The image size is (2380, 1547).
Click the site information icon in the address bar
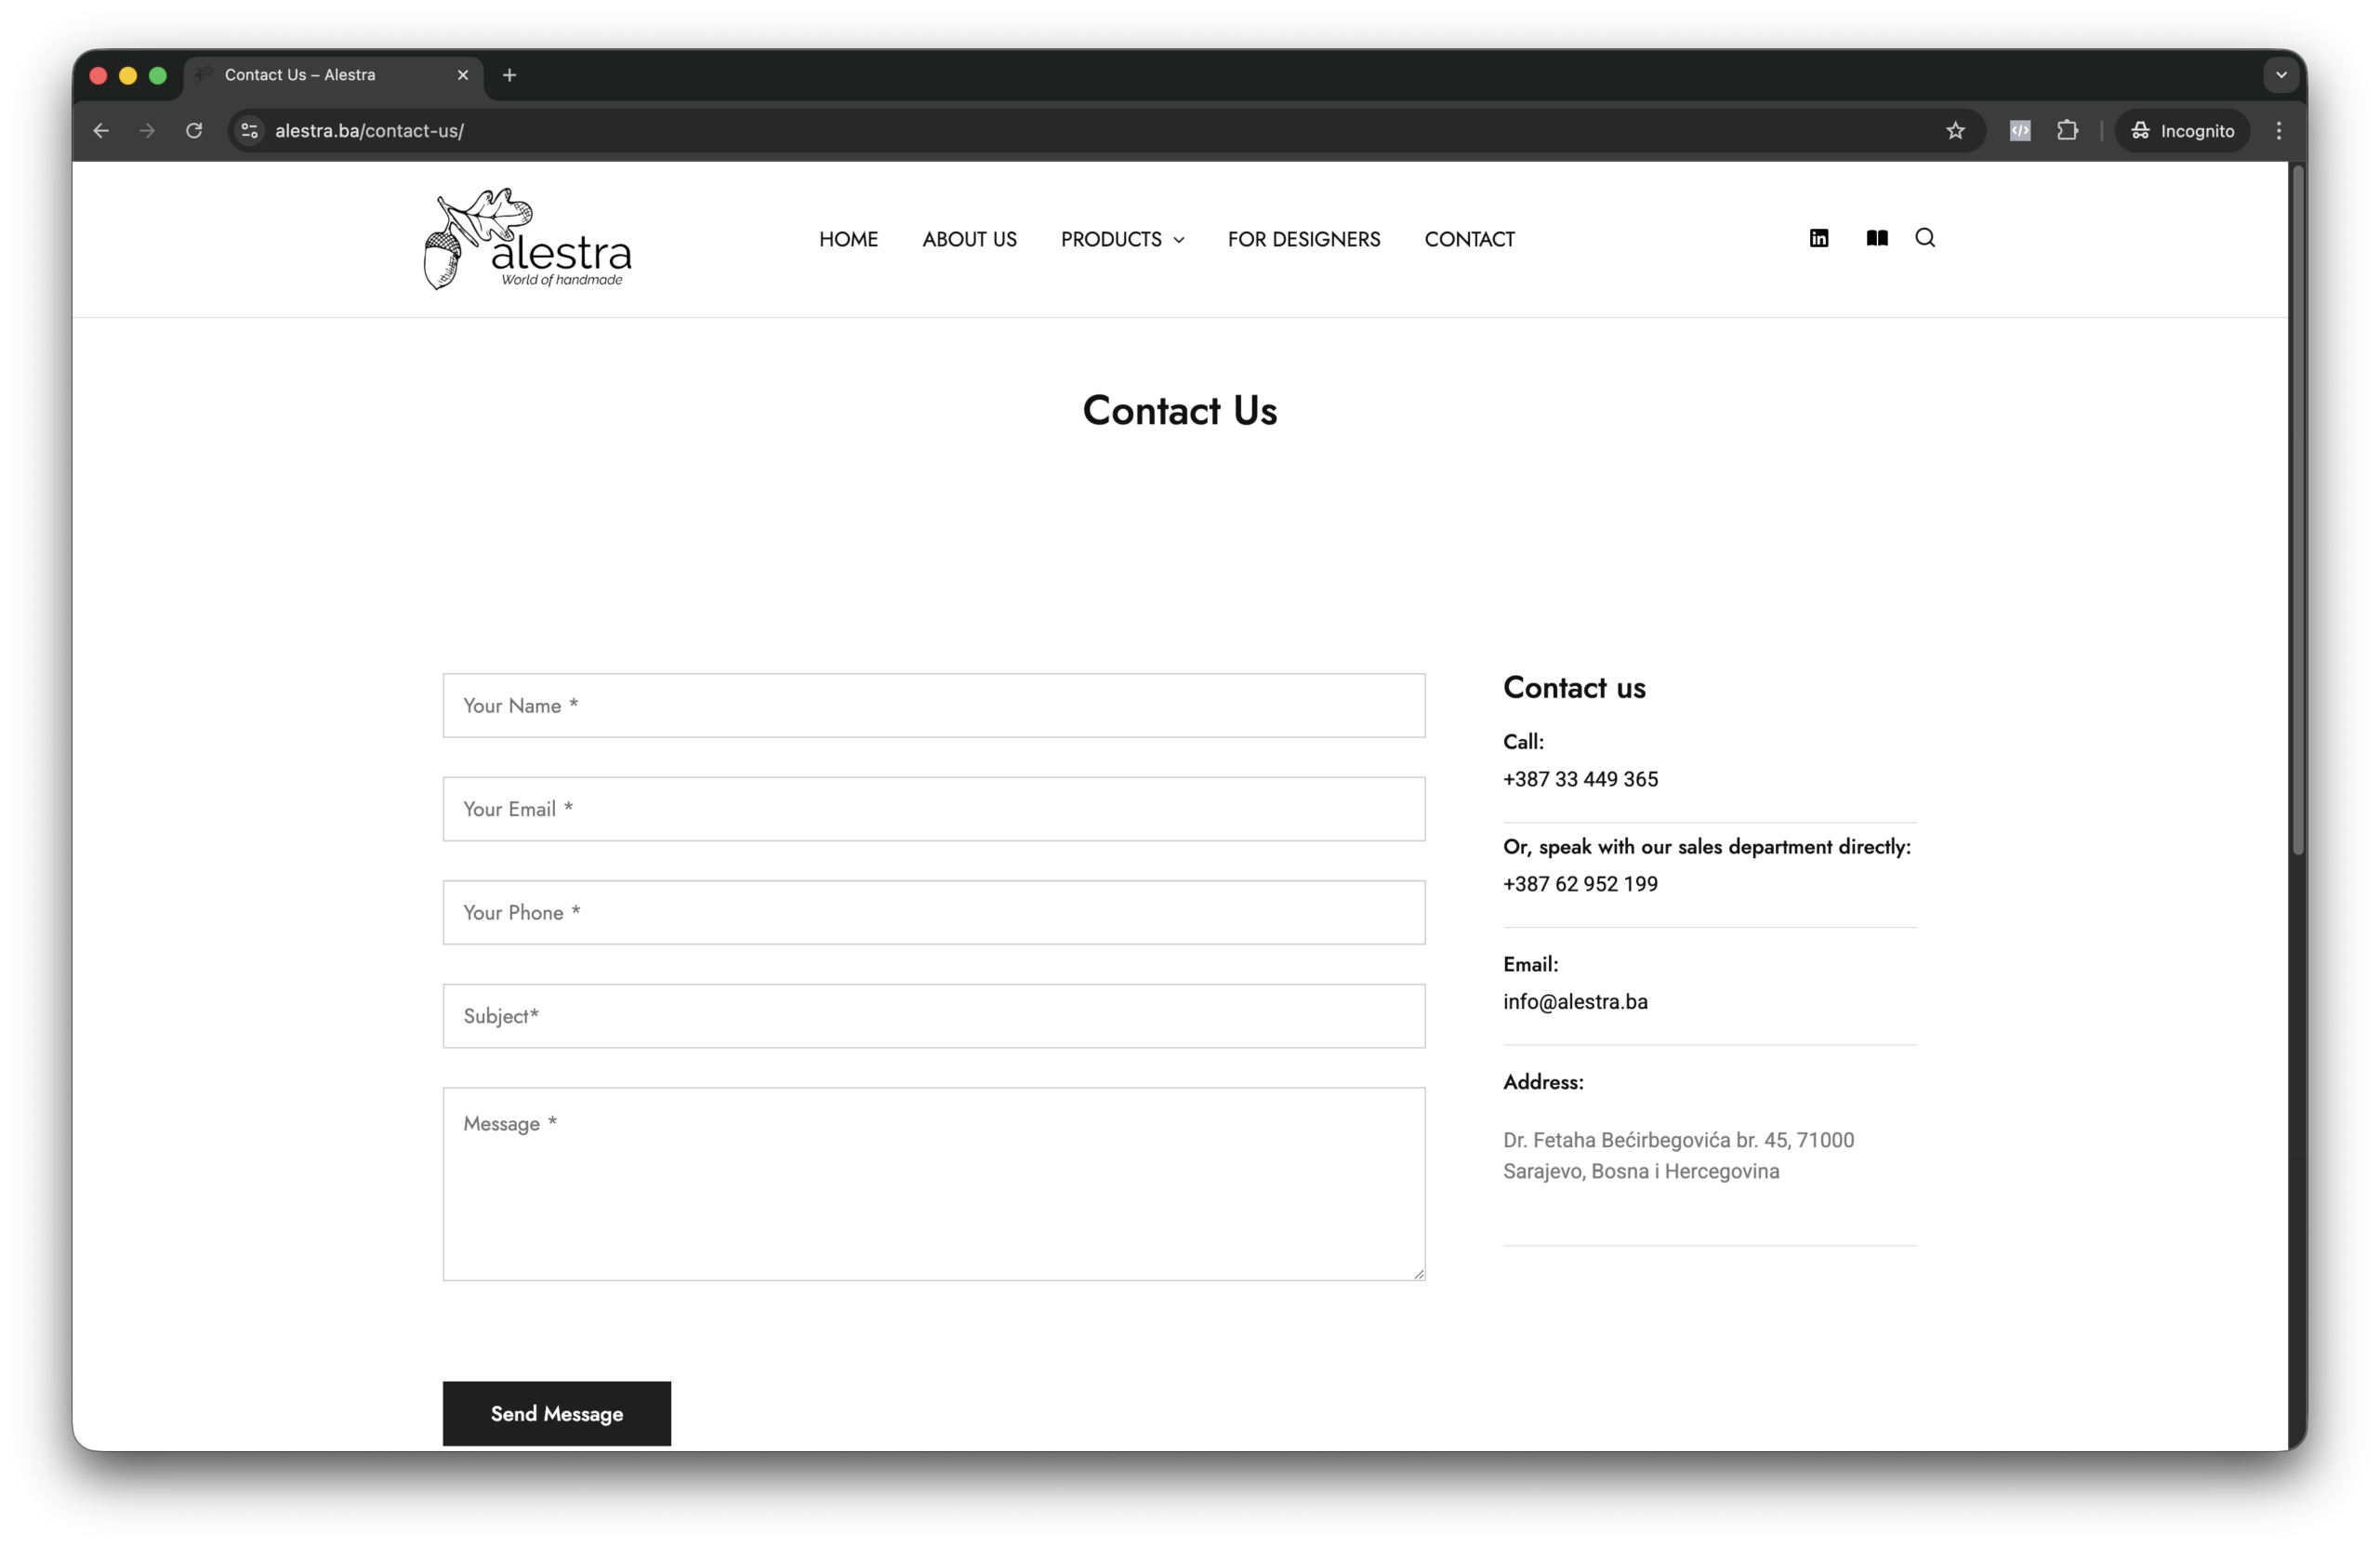pos(250,131)
